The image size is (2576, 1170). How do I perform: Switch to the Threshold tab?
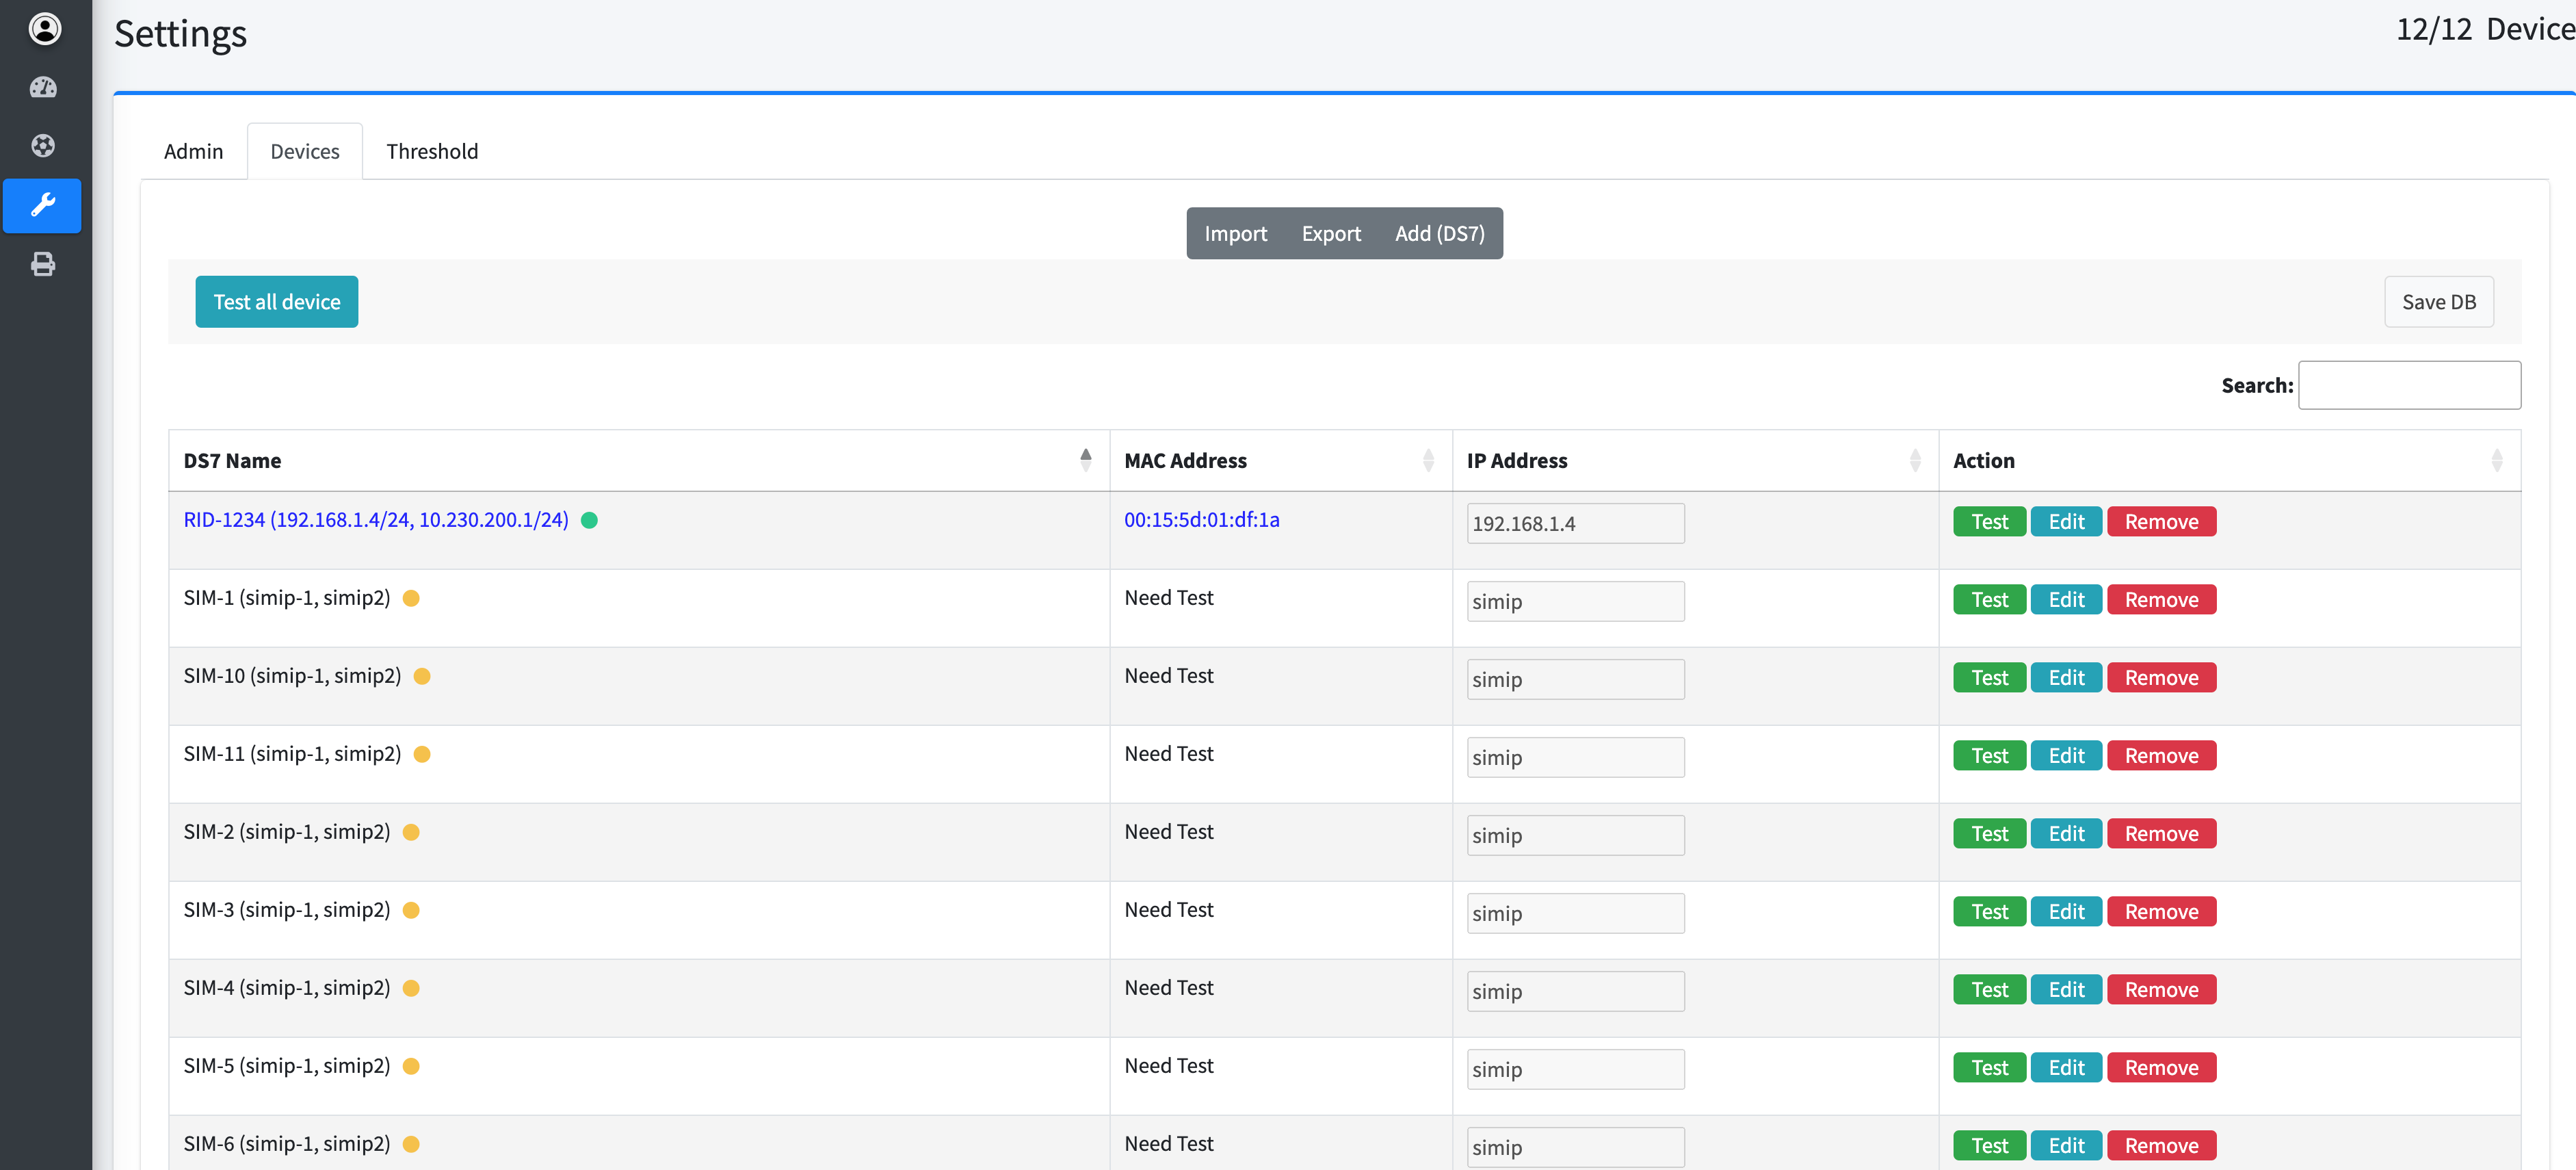pos(432,151)
